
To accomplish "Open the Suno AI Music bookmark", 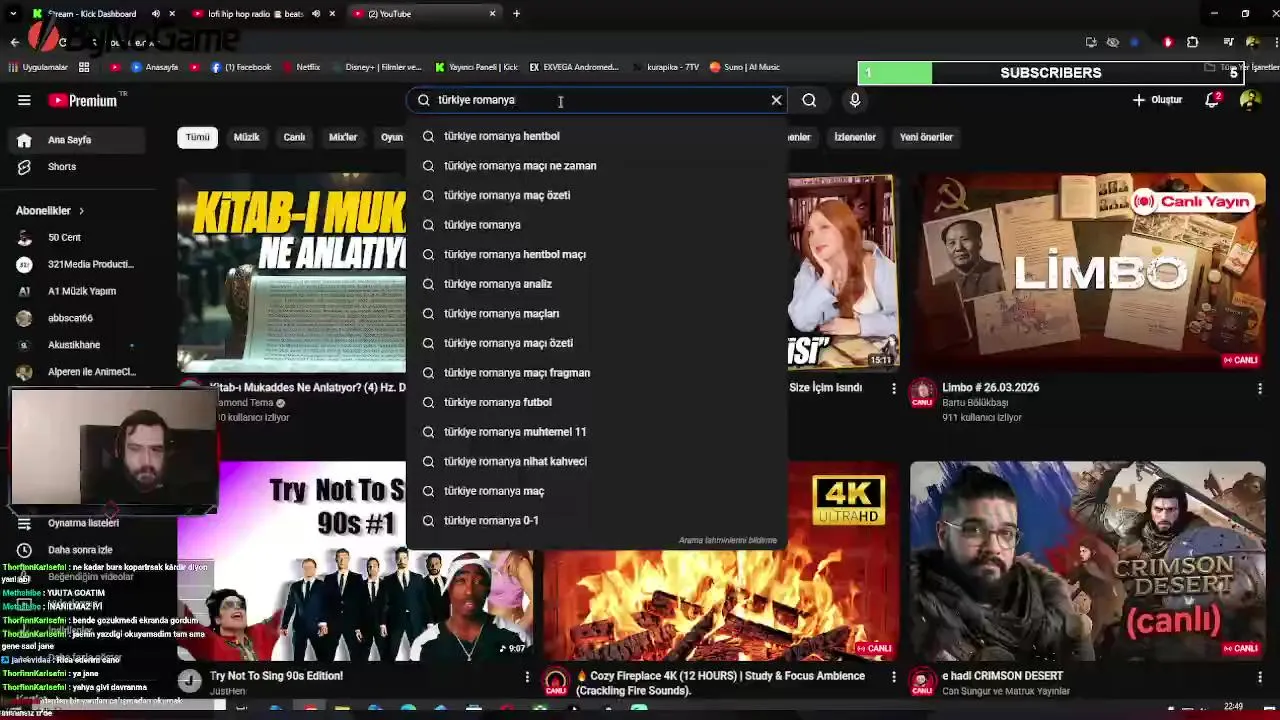I will 745,67.
